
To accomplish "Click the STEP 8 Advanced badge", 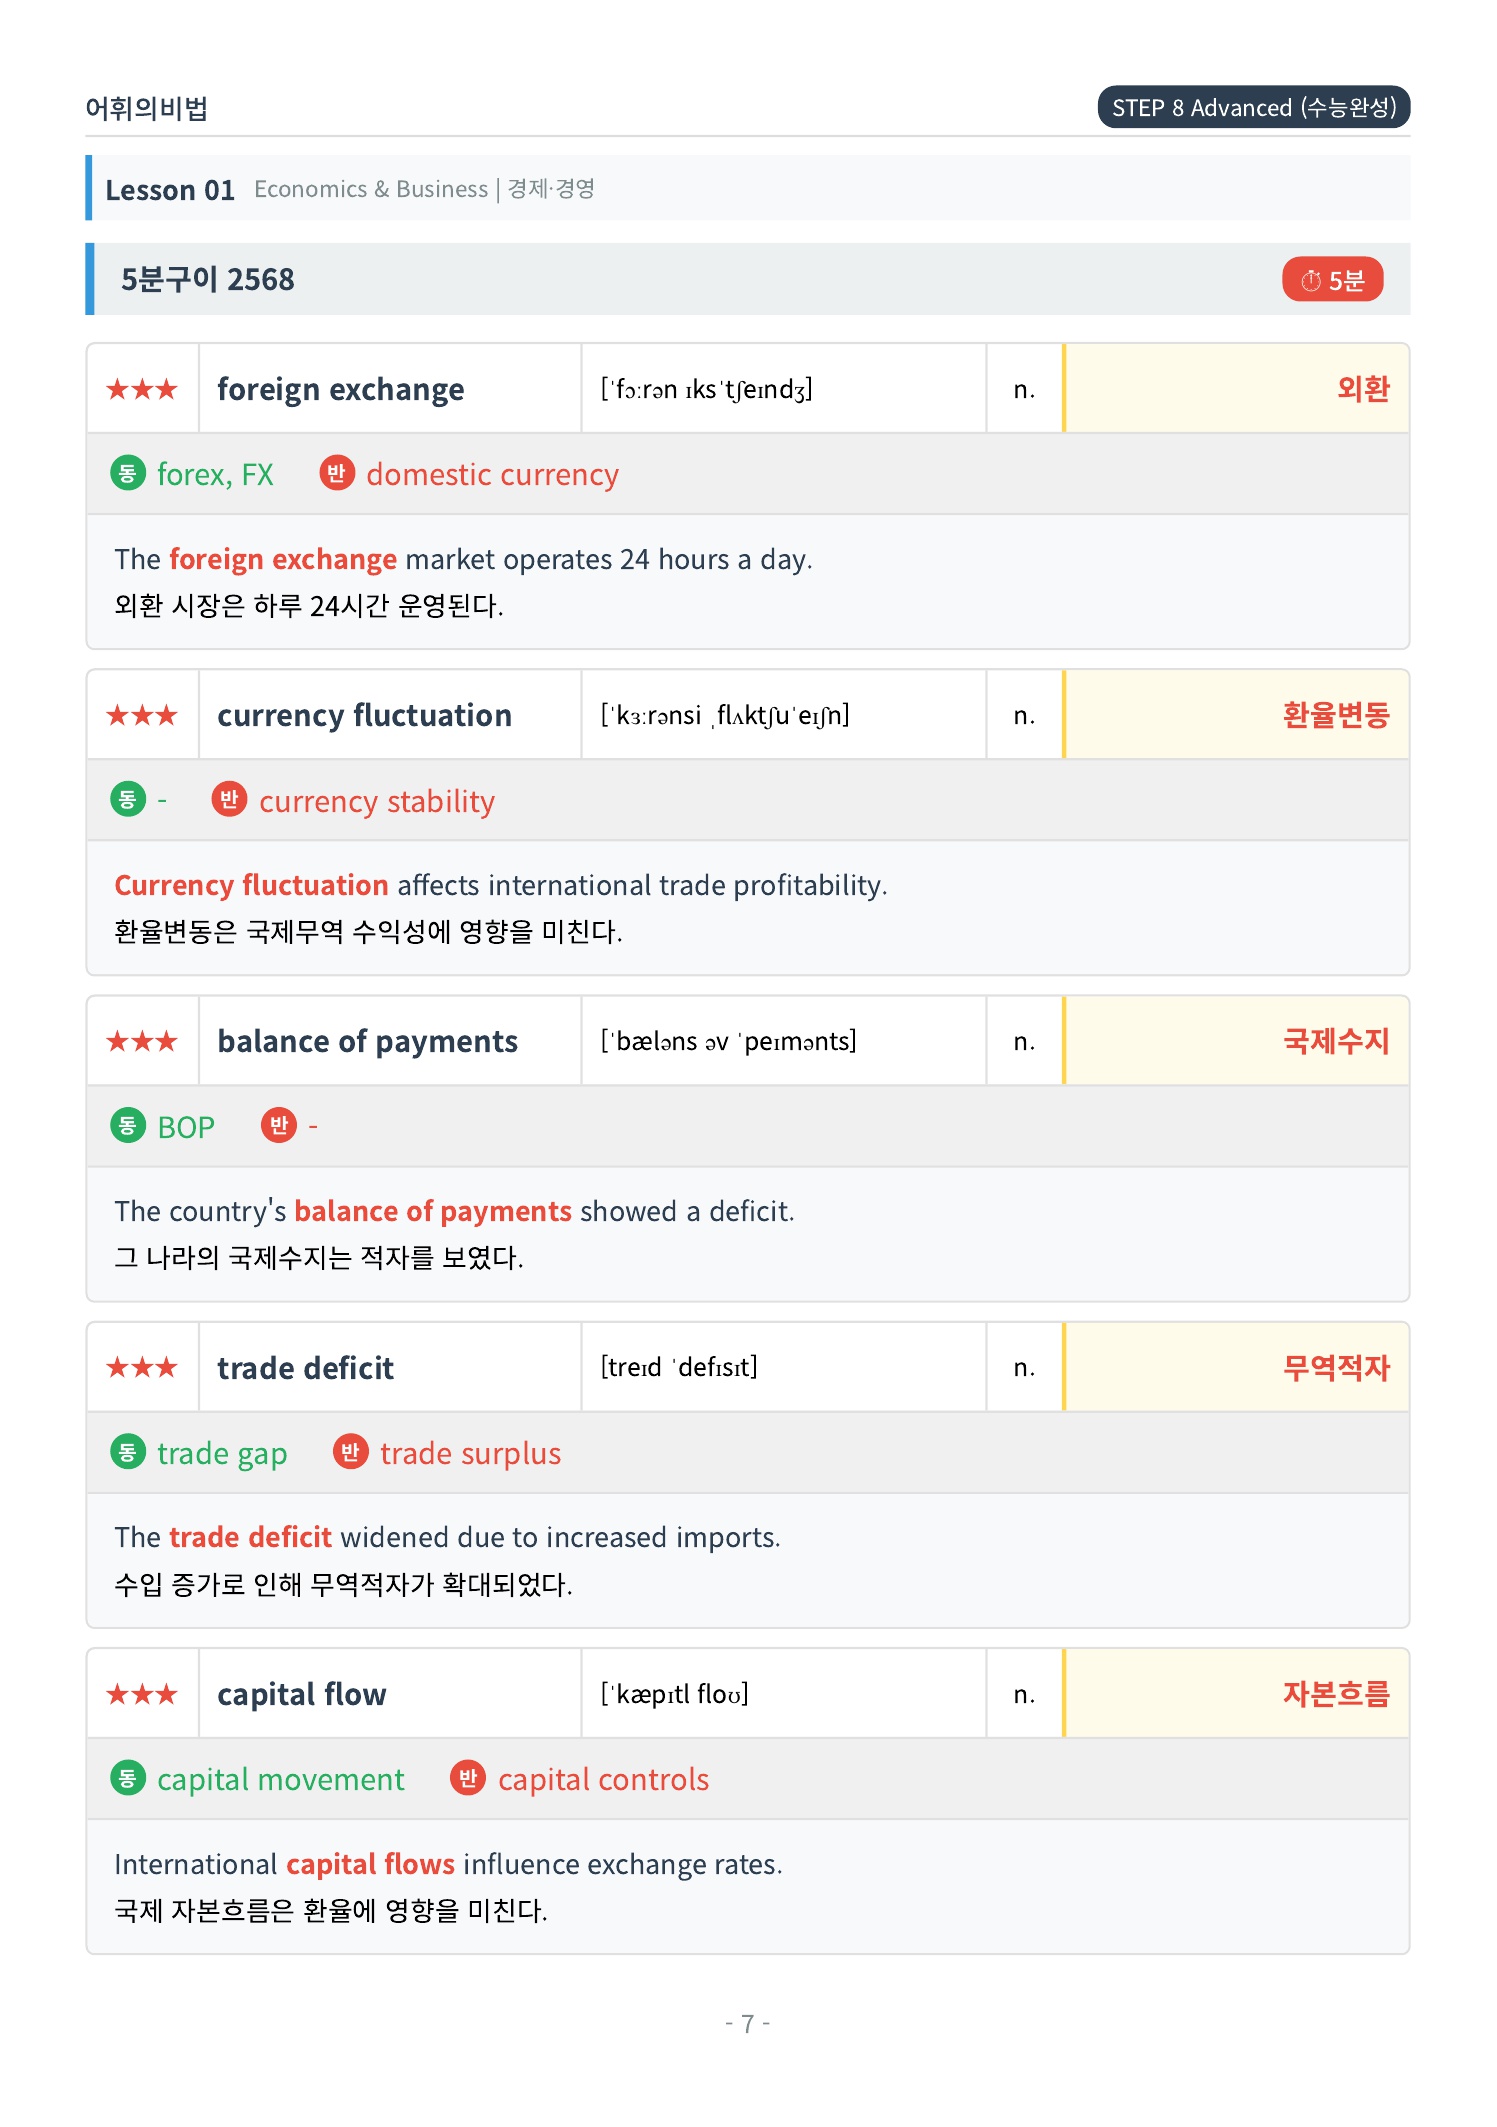I will tap(1254, 107).
